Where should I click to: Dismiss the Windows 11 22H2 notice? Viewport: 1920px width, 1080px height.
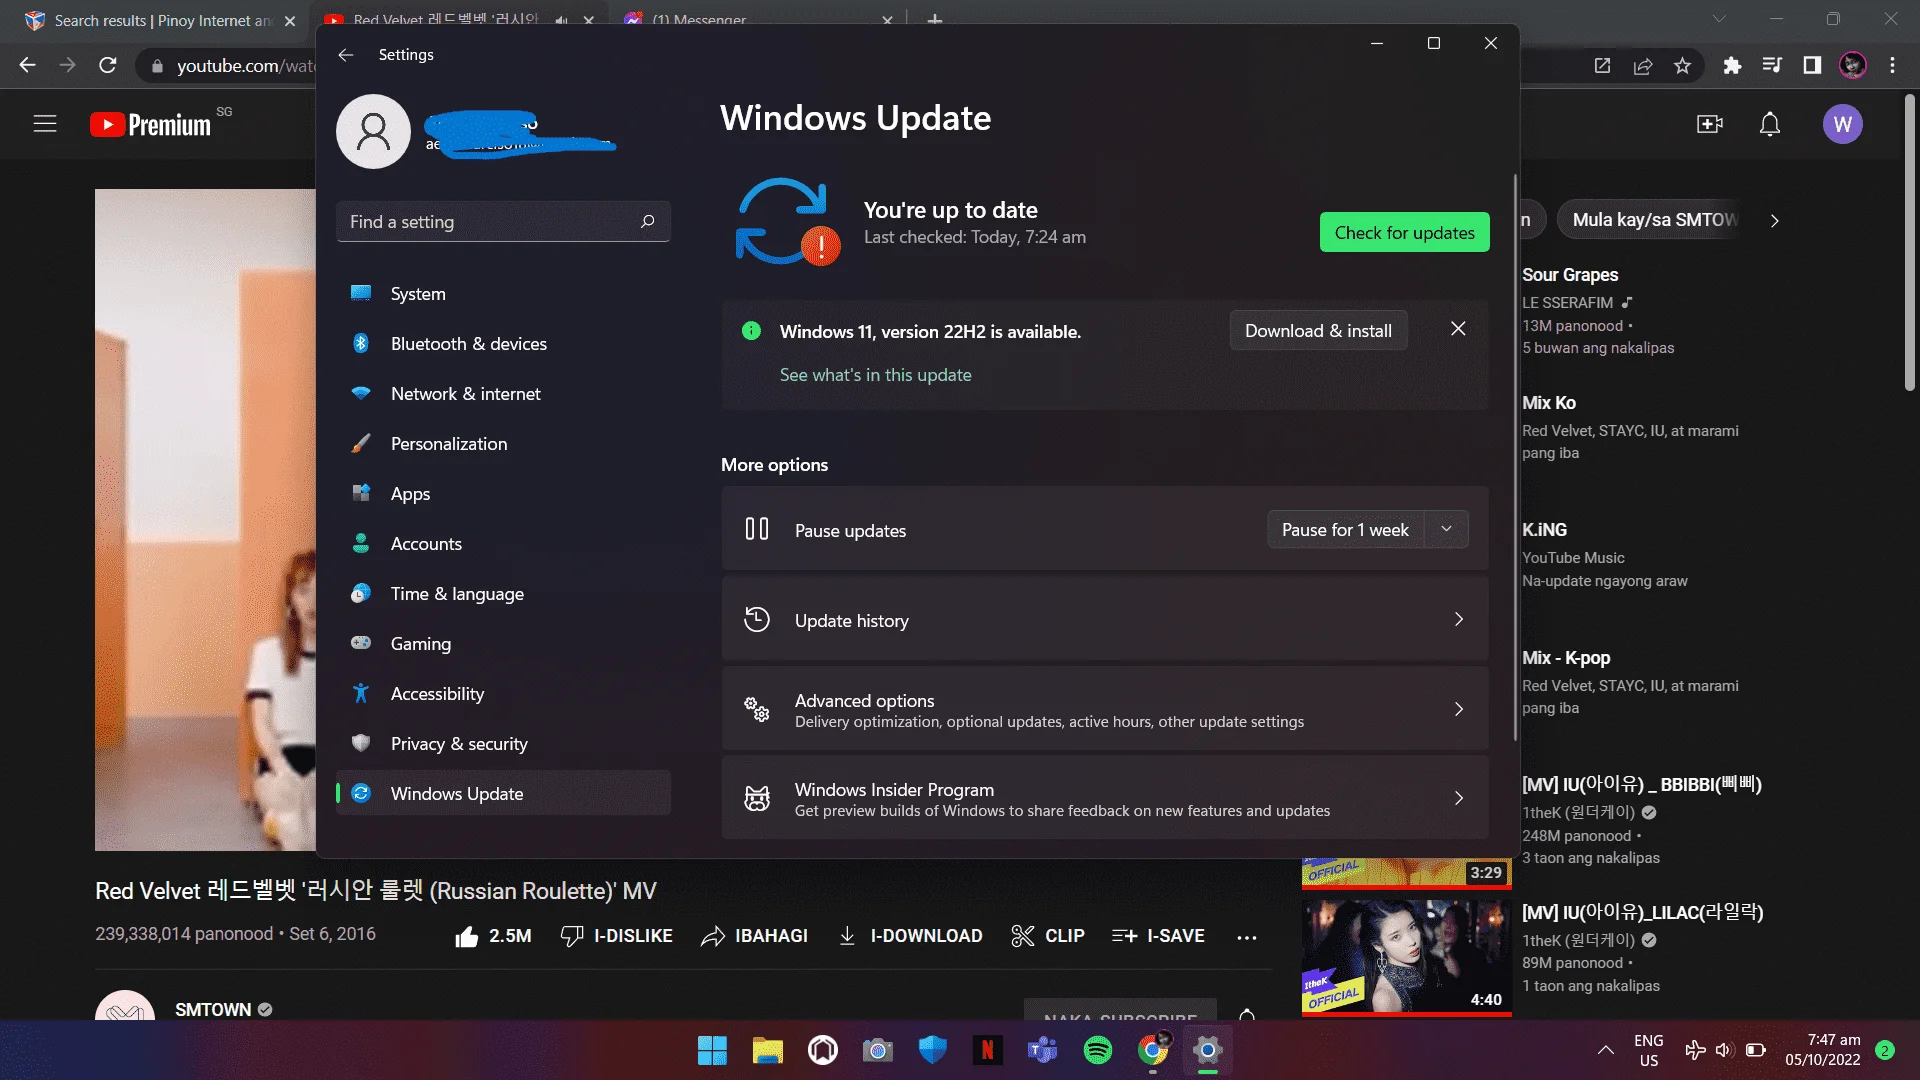(1458, 329)
